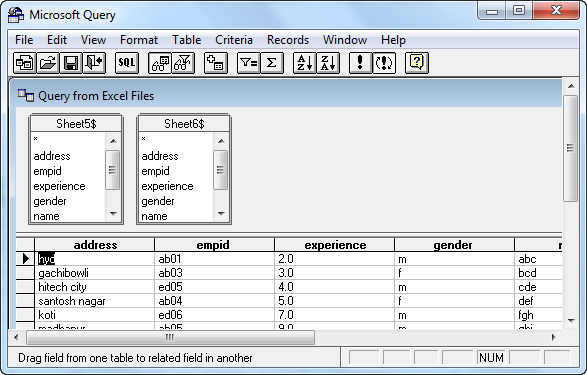The image size is (587, 375).
Task: Select the gender column header
Action: [x=454, y=245]
